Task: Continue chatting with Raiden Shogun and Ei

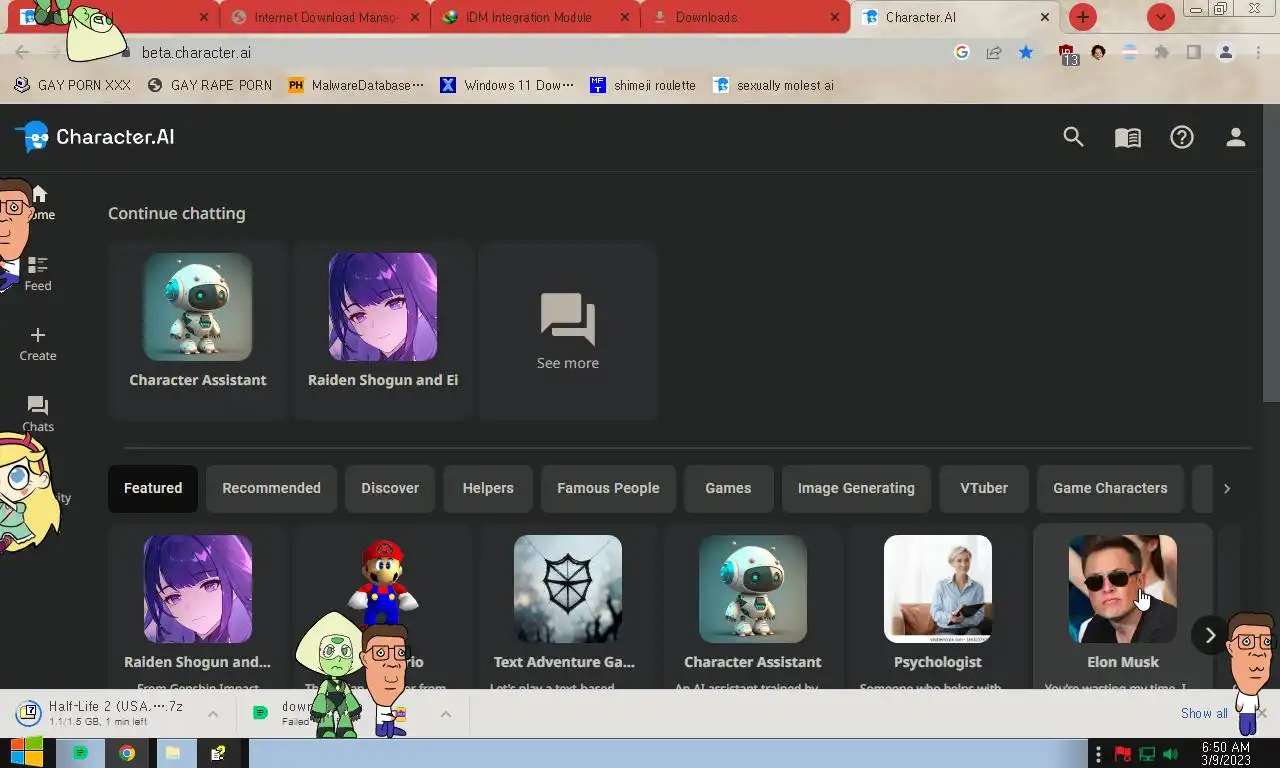Action: point(383,331)
